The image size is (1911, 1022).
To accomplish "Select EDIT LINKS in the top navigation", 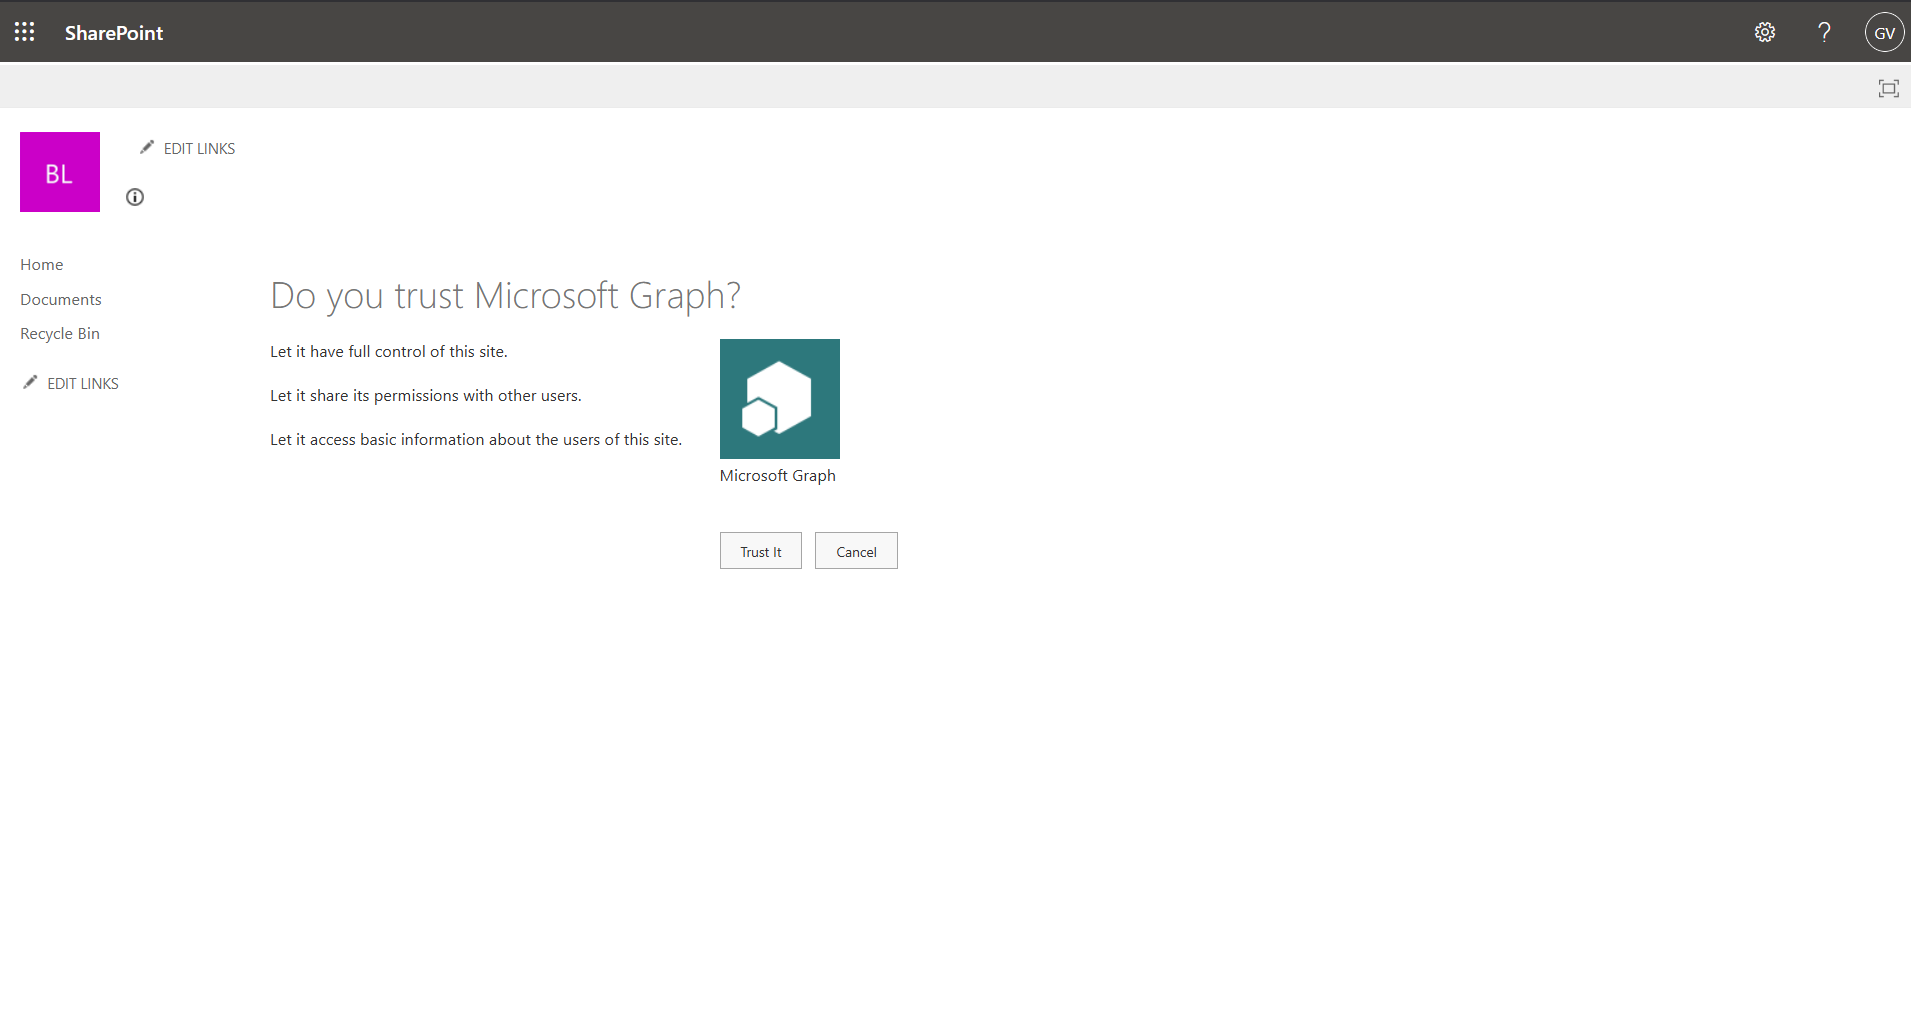I will [x=198, y=148].
